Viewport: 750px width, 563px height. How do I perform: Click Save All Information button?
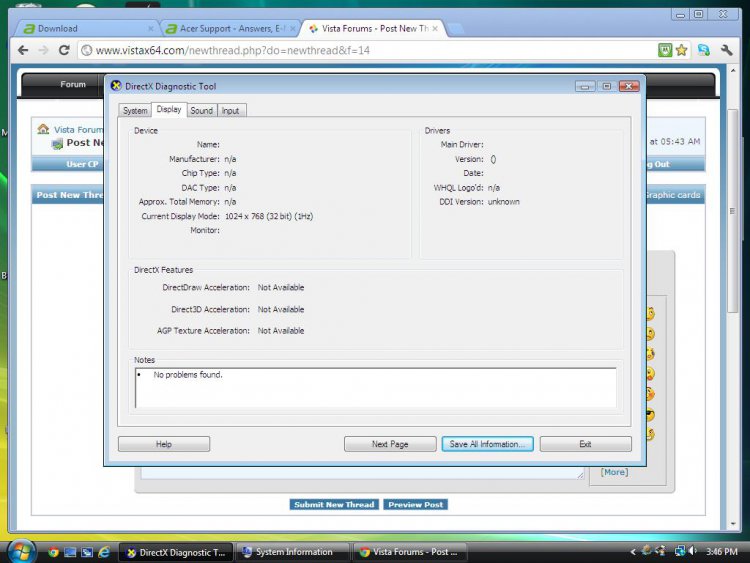(487, 444)
